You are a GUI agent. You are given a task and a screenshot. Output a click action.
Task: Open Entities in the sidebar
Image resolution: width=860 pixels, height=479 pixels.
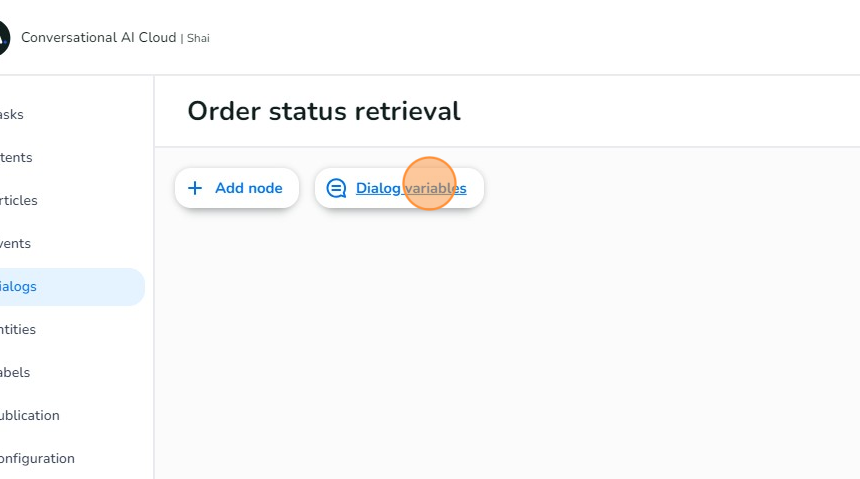coord(18,329)
